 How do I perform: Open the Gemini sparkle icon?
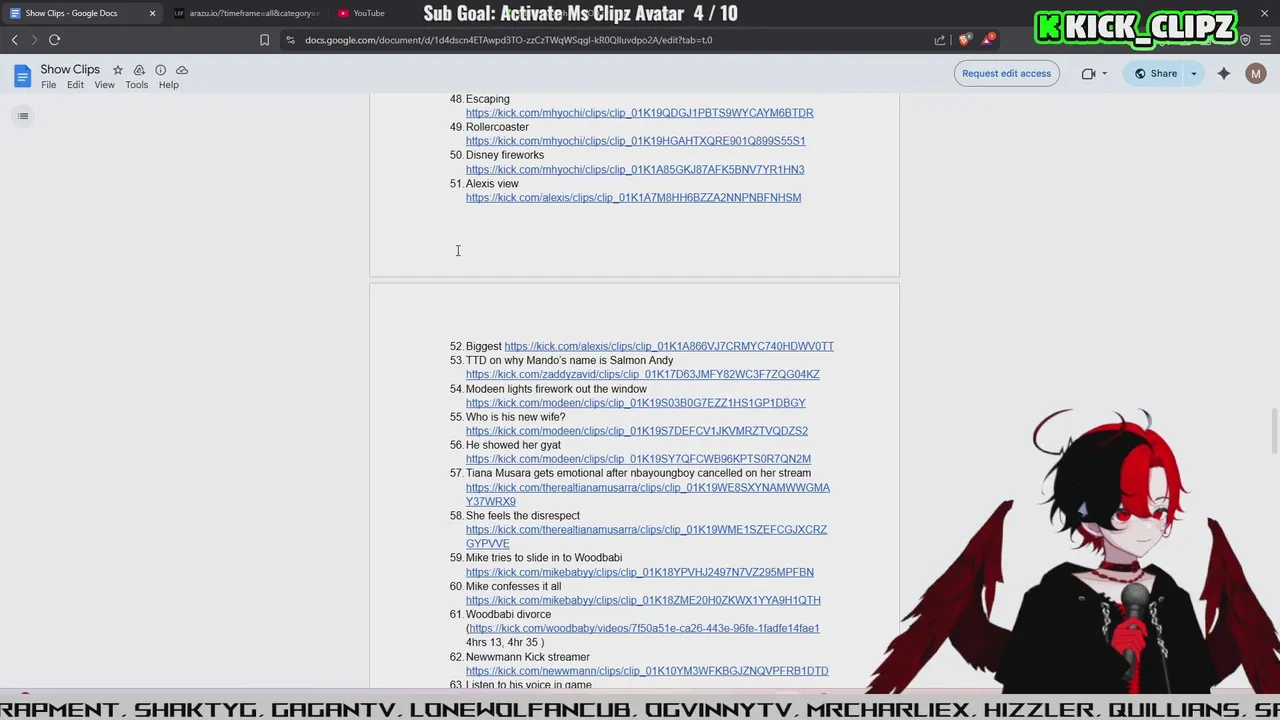pos(1224,73)
